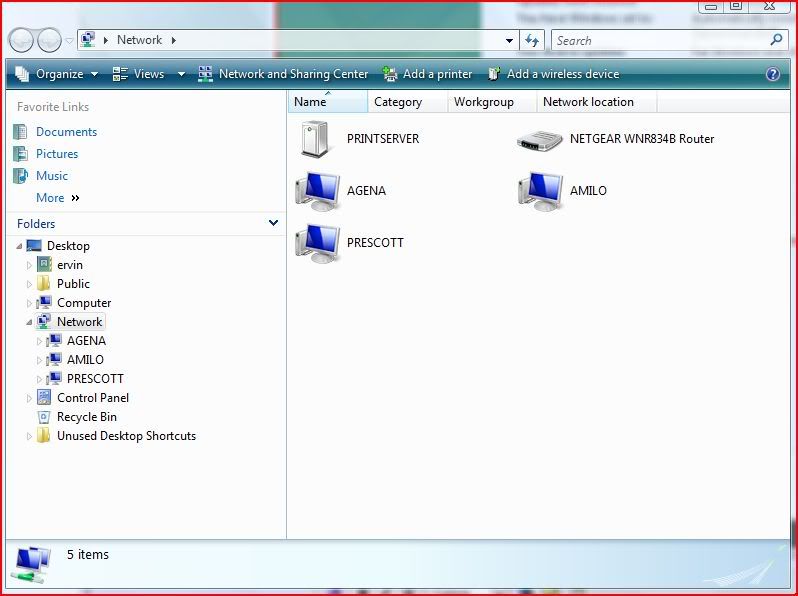The height and width of the screenshot is (596, 798).
Task: Click the Control Panel icon in tree
Action: 44,398
